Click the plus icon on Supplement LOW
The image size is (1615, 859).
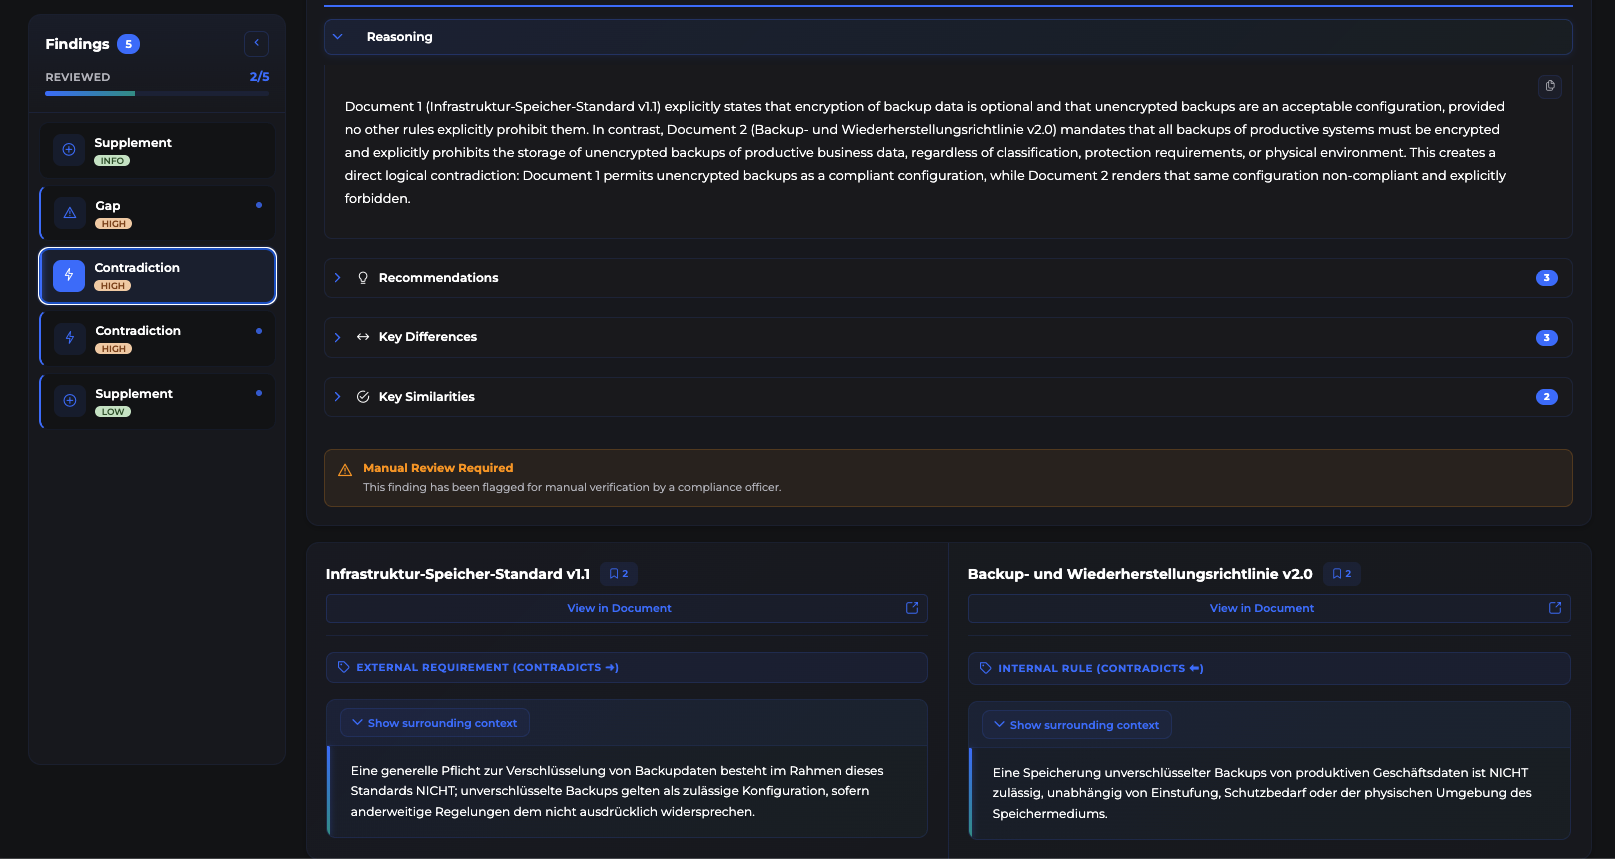click(x=70, y=401)
